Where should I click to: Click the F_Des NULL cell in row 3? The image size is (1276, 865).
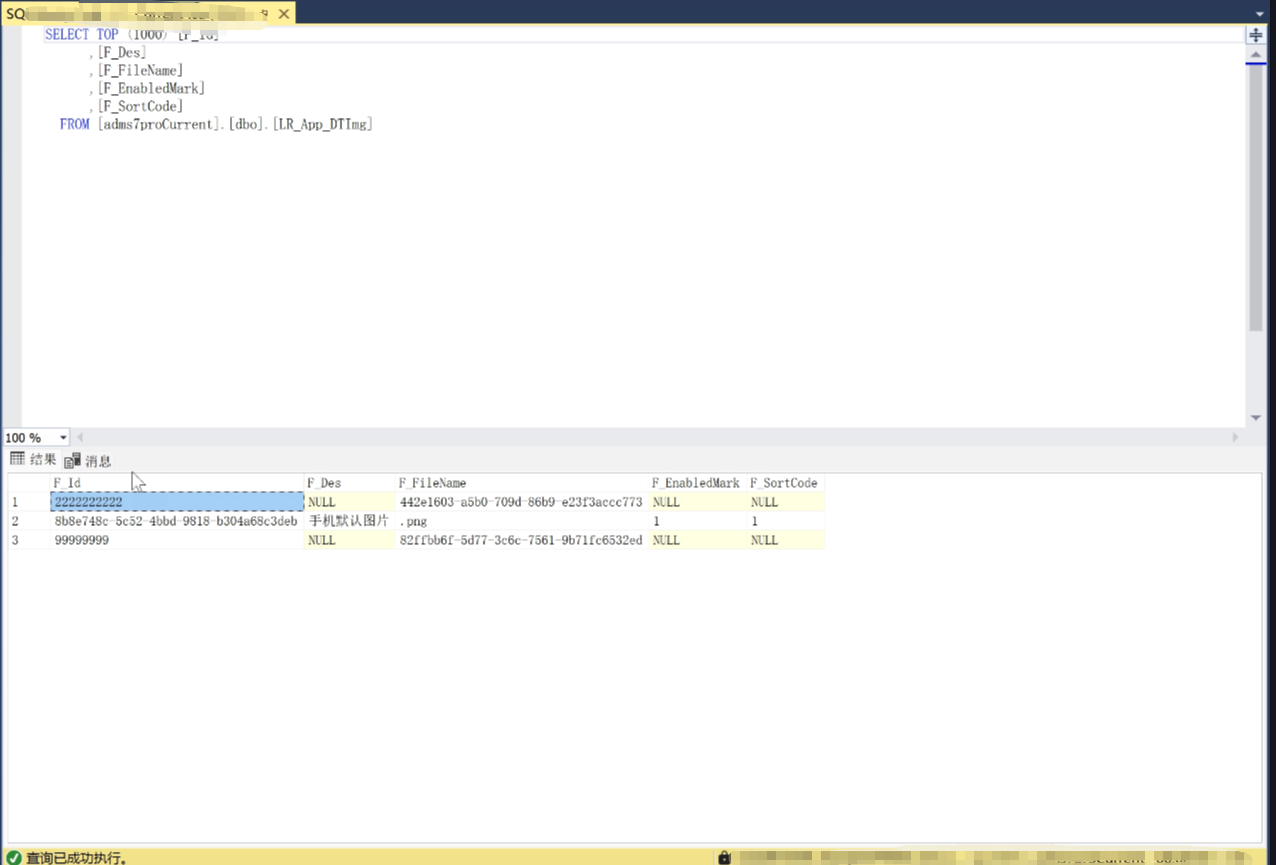pyautogui.click(x=349, y=540)
